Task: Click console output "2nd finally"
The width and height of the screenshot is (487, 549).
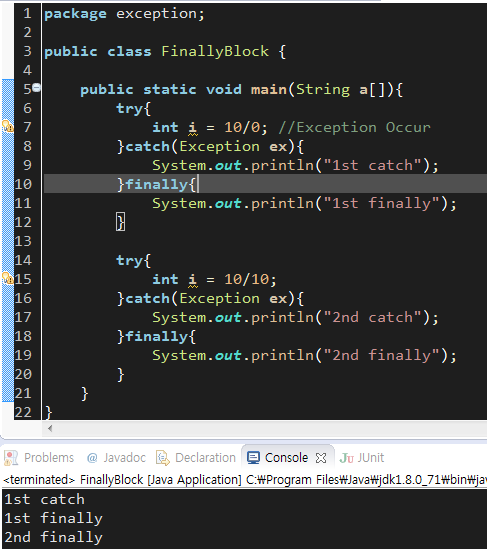Action: [54, 537]
